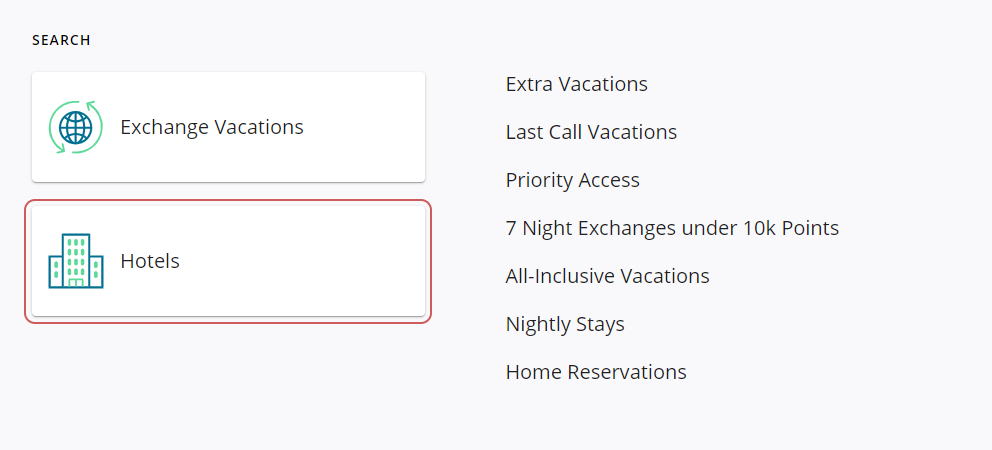Viewport: 992px width, 450px height.
Task: Click the SEARCH section heading
Action: click(61, 40)
